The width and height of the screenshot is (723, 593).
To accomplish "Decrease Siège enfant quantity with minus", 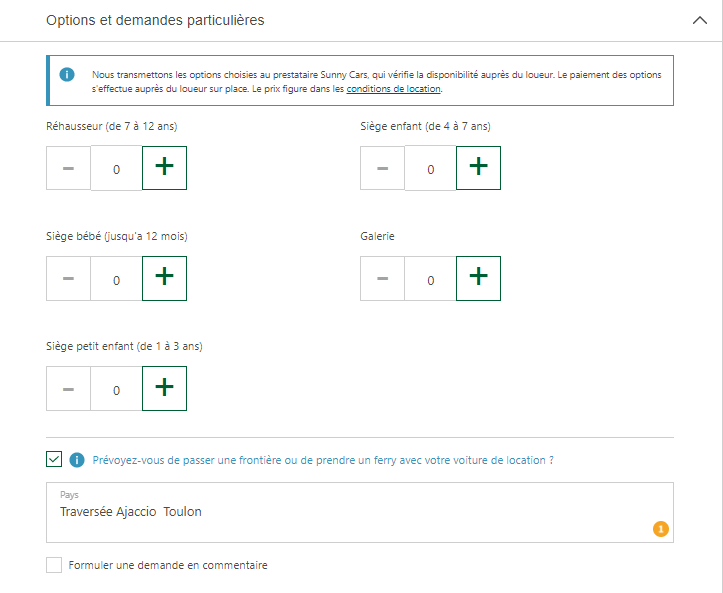I will (x=382, y=168).
